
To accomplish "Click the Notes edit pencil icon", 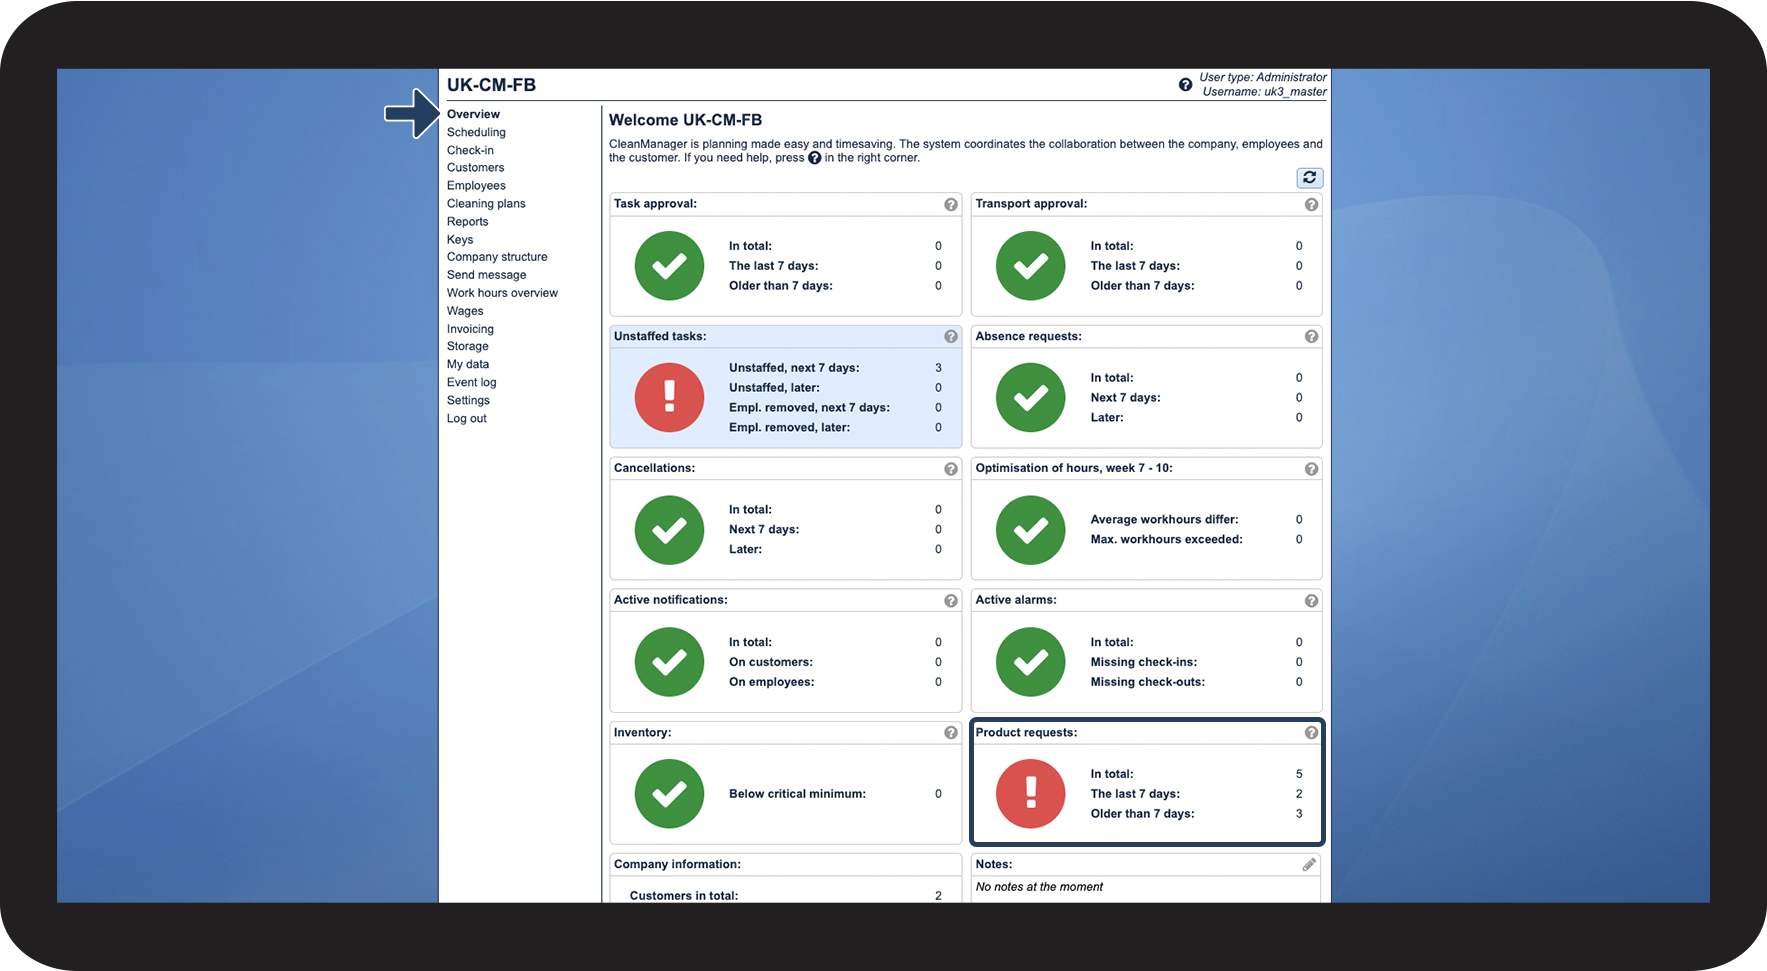I will tap(1309, 865).
